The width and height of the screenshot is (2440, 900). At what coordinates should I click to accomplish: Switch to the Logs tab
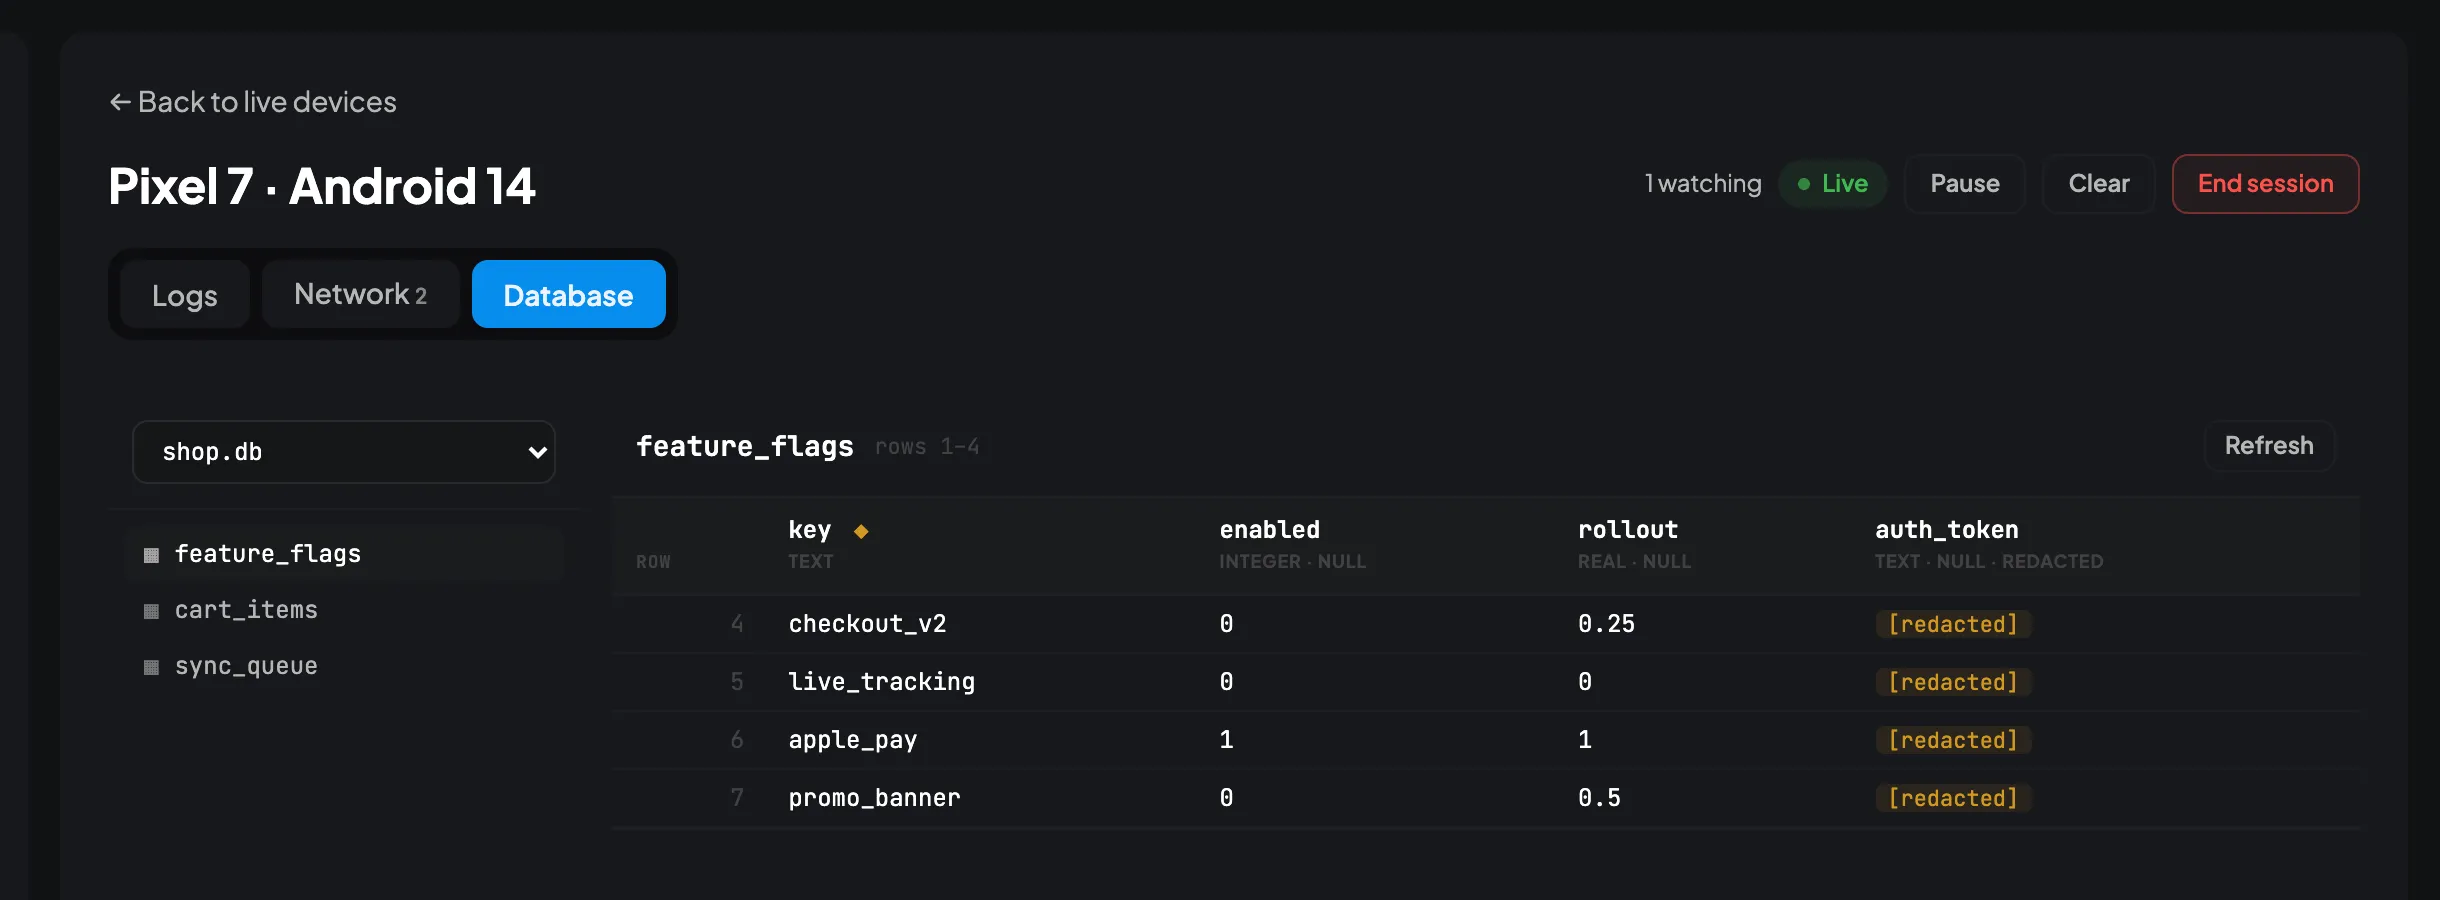click(x=185, y=295)
